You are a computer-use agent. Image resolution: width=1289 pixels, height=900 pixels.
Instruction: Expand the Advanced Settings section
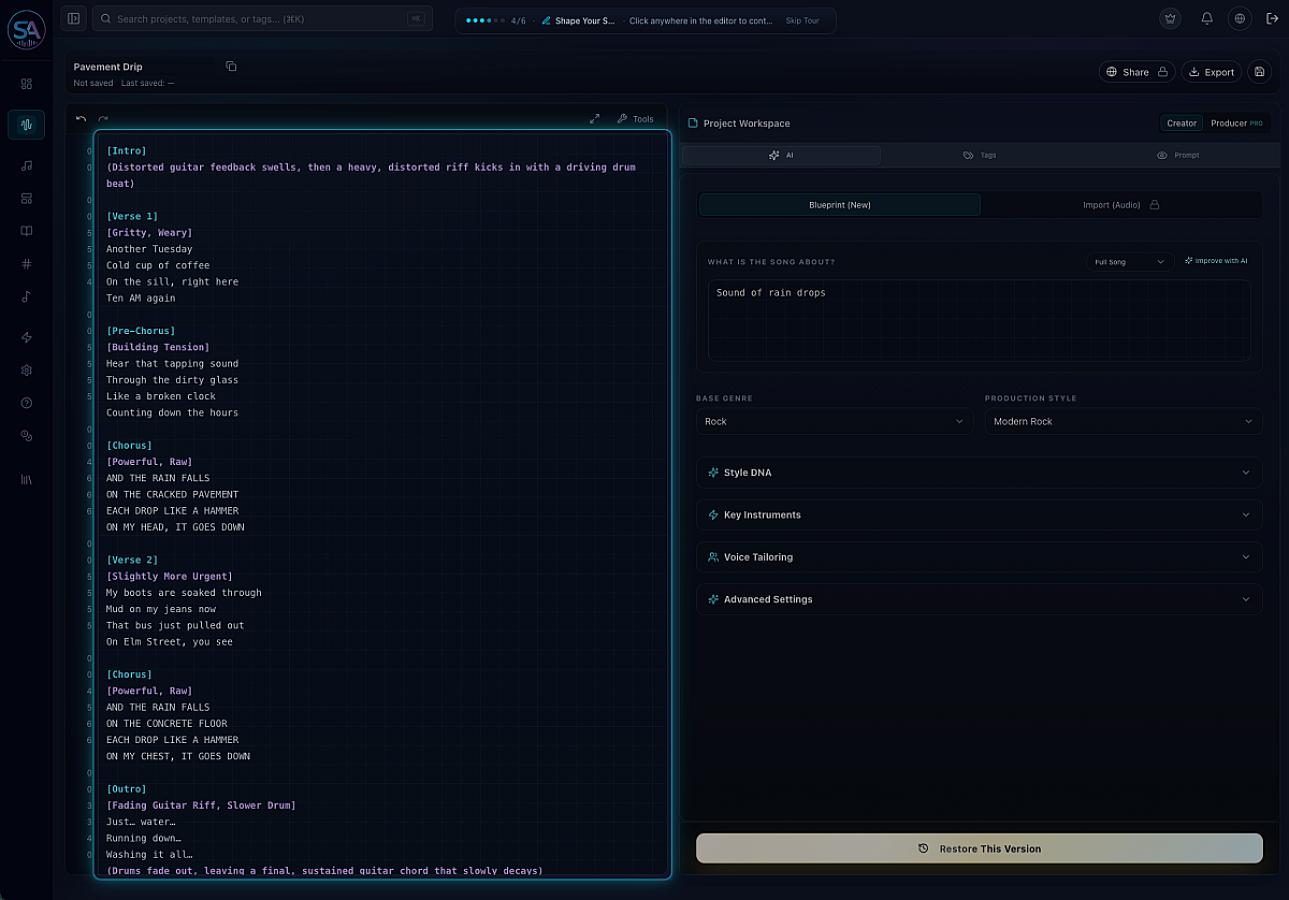click(x=979, y=599)
